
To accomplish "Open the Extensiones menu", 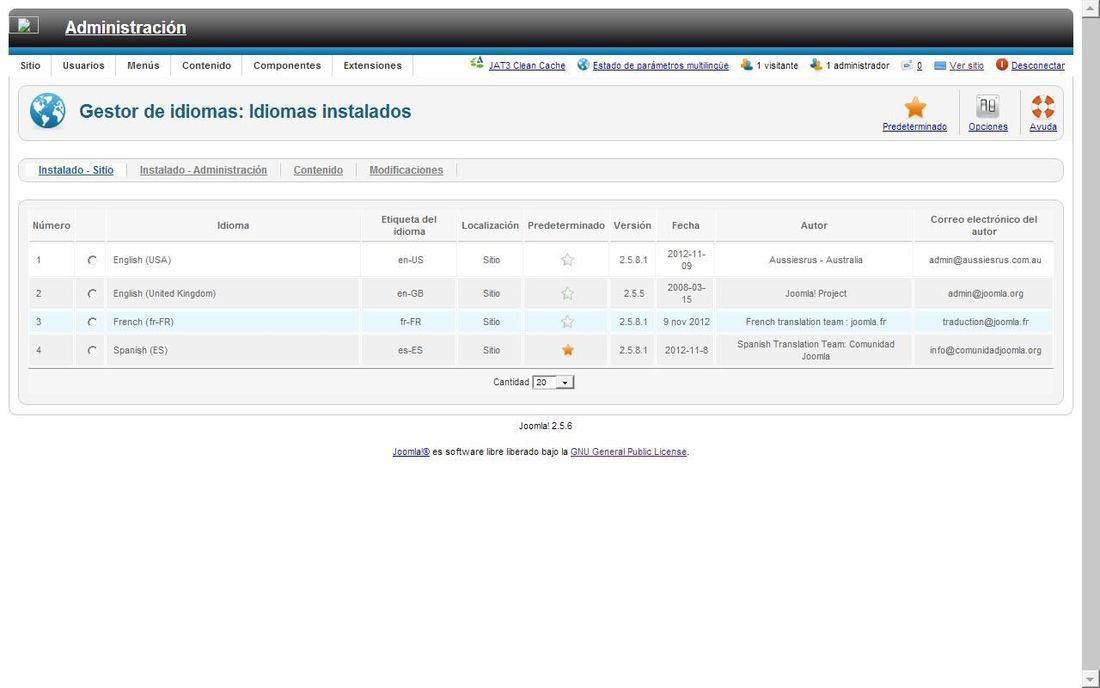I will [x=373, y=65].
